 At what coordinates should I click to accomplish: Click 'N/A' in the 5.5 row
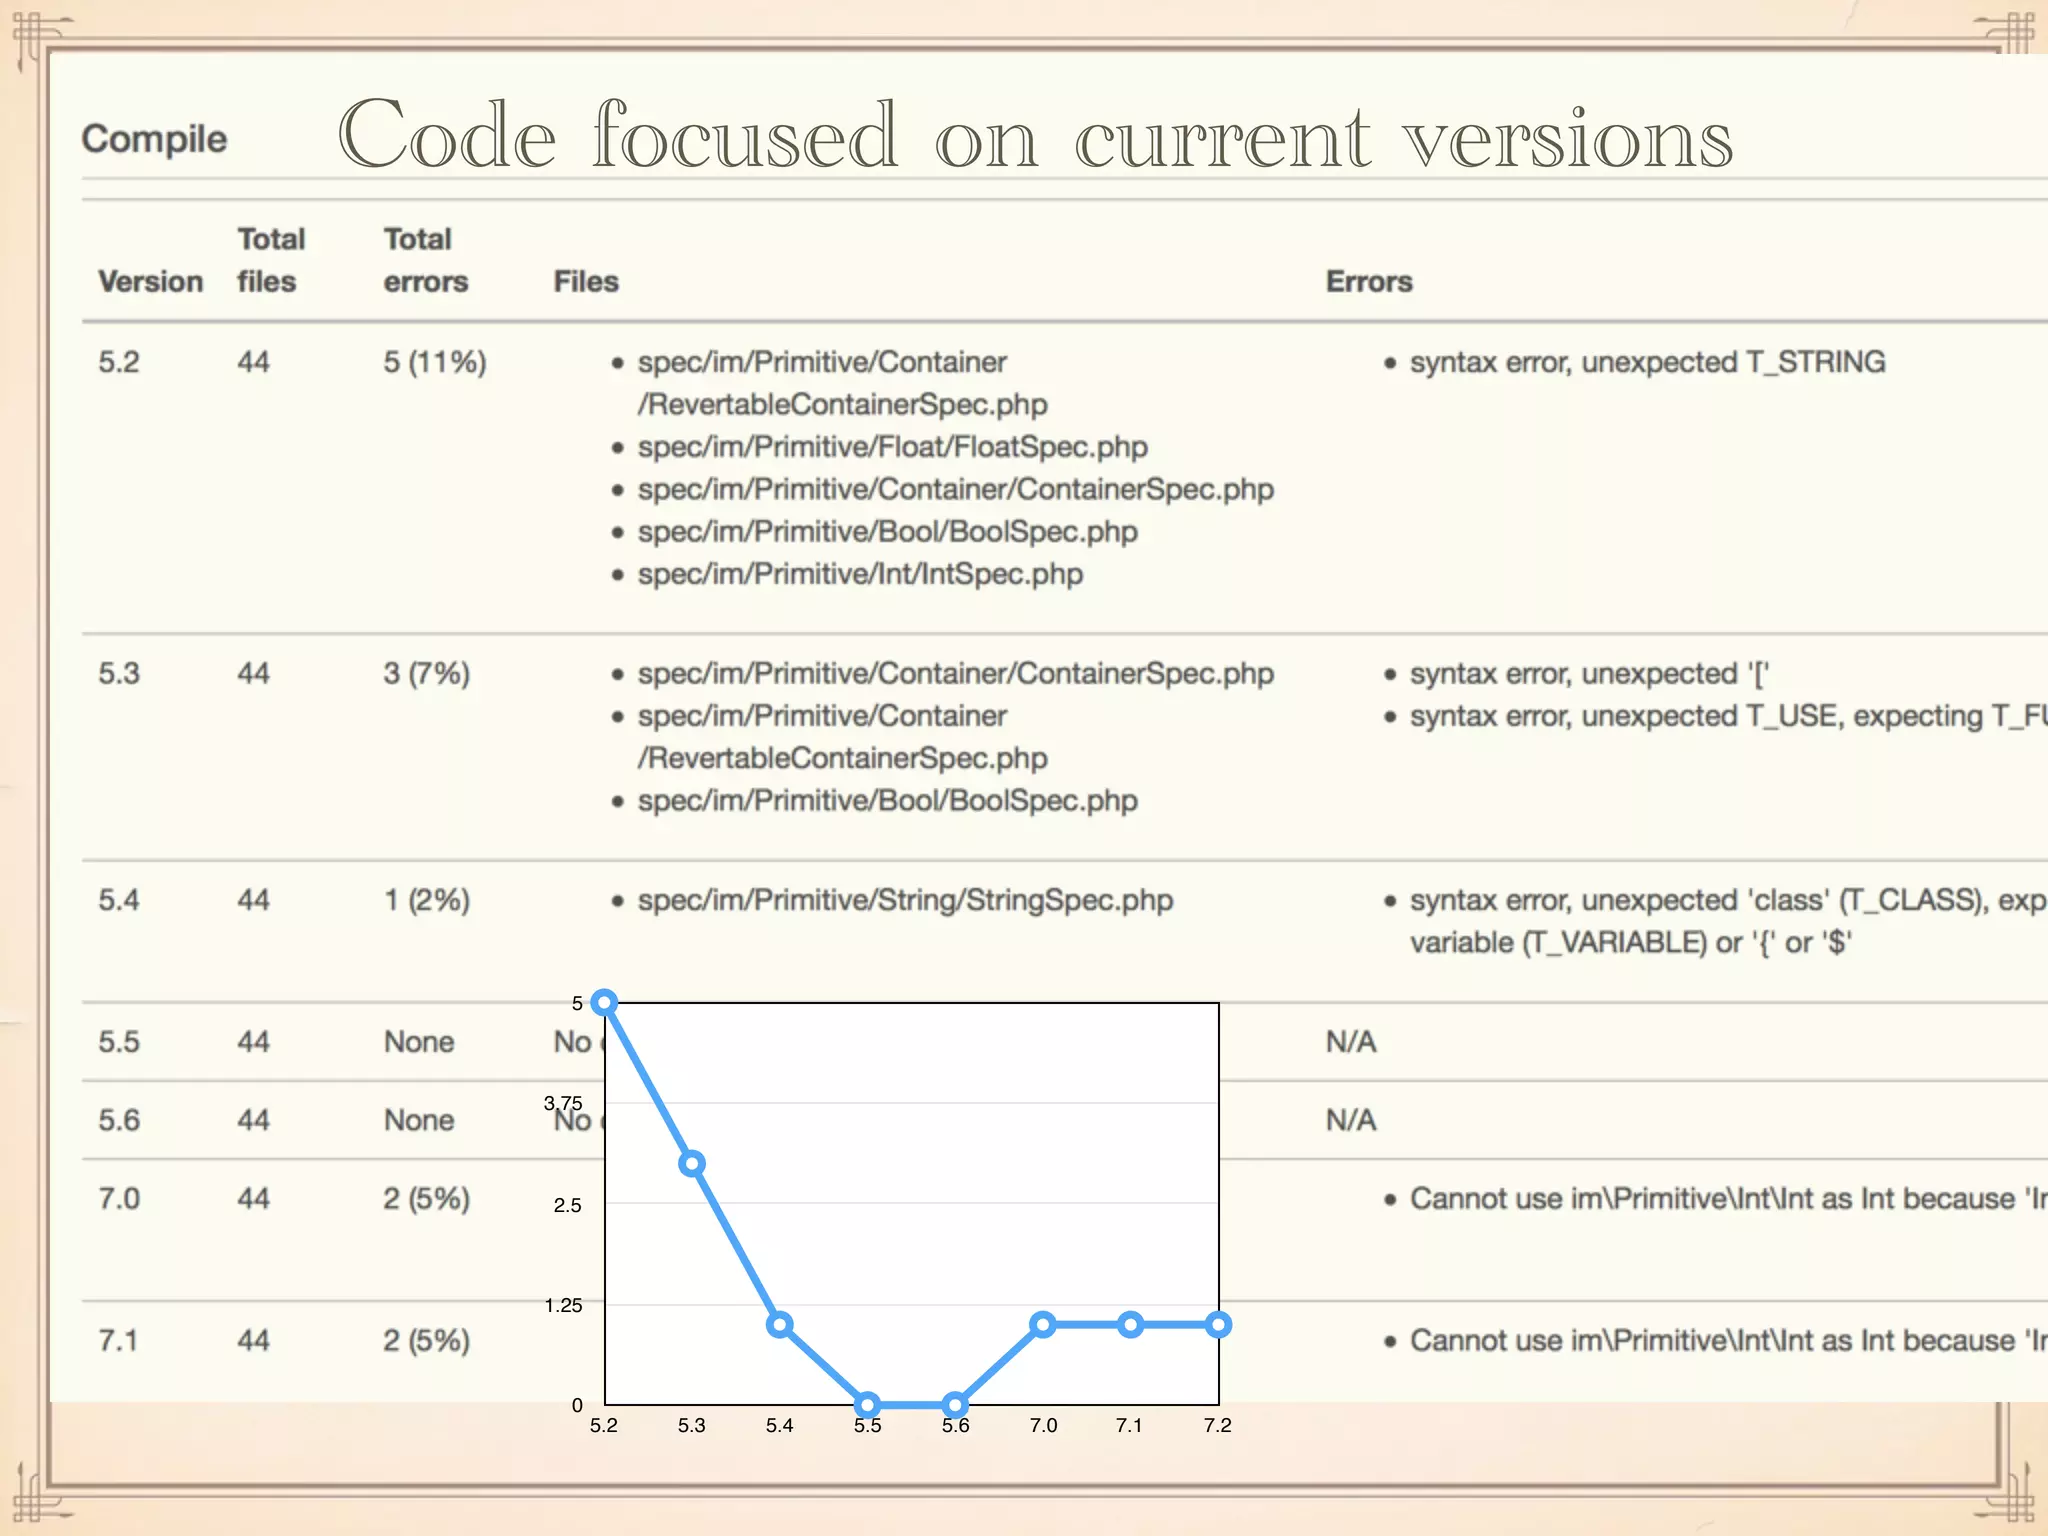pyautogui.click(x=1351, y=1042)
